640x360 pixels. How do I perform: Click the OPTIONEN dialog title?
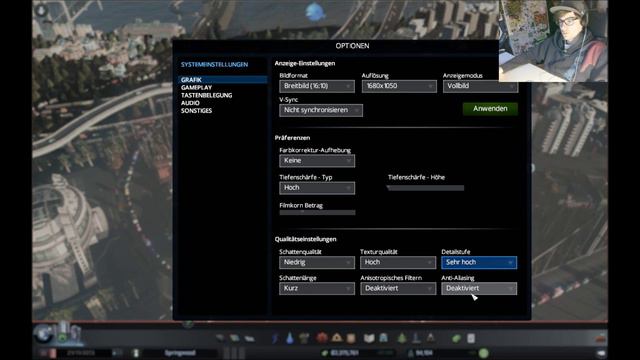[352, 46]
